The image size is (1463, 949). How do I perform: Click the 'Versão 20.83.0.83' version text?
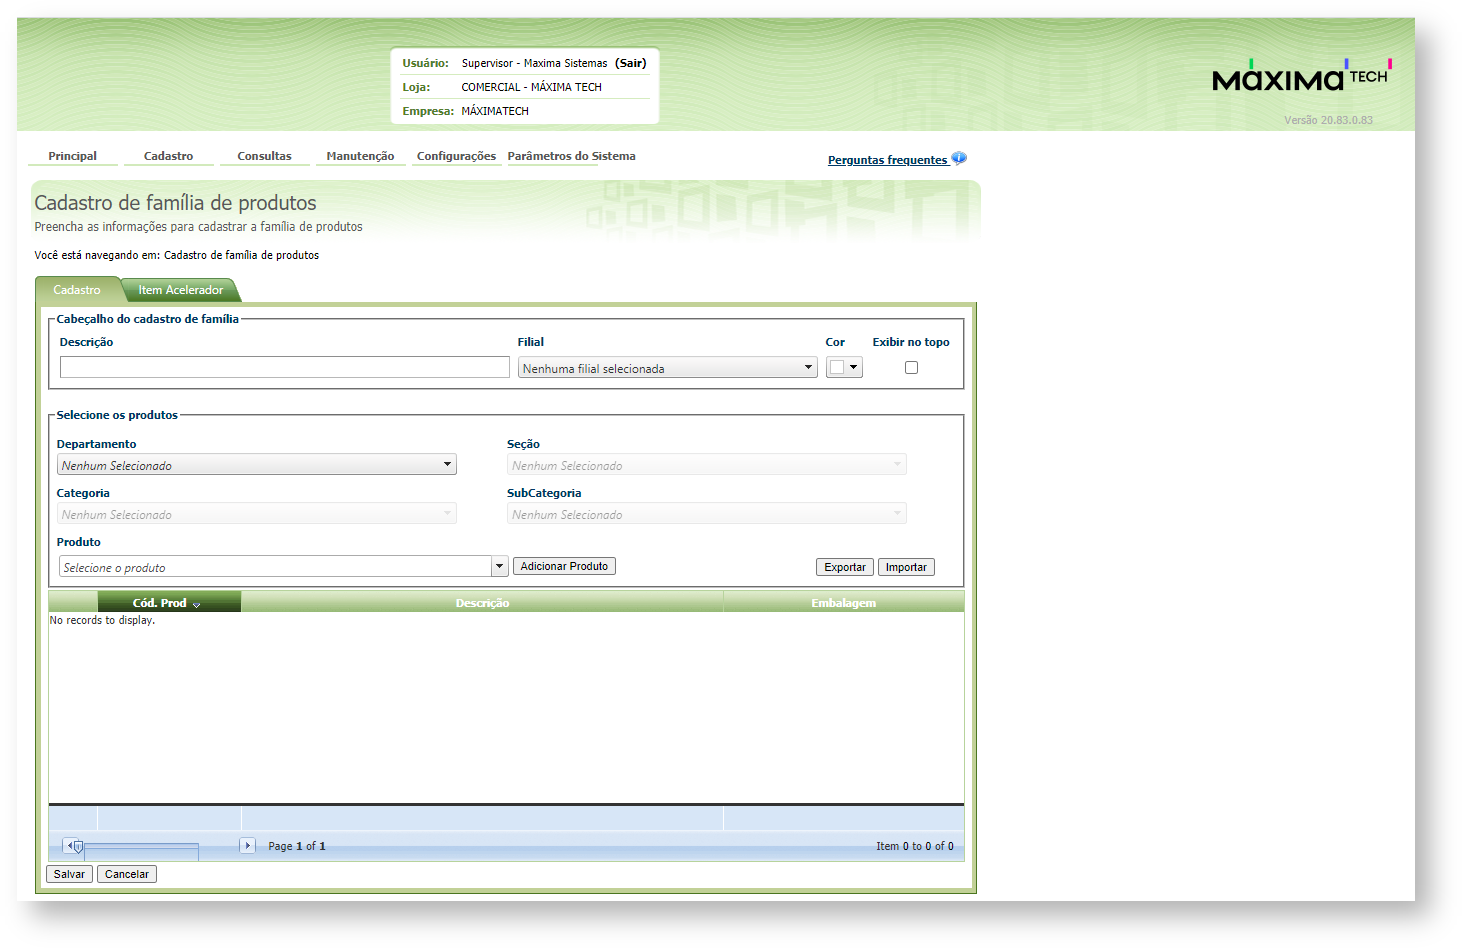pyautogui.click(x=1328, y=120)
